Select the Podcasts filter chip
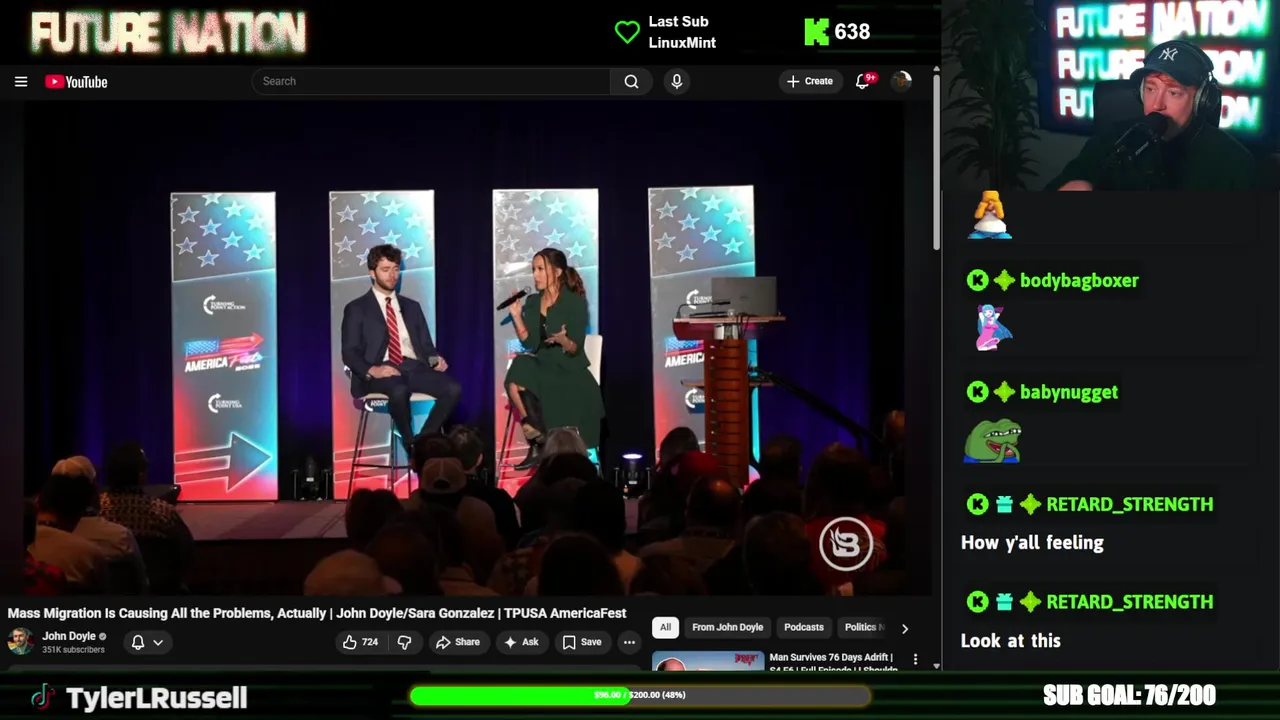Viewport: 1280px width, 720px height. tap(804, 627)
